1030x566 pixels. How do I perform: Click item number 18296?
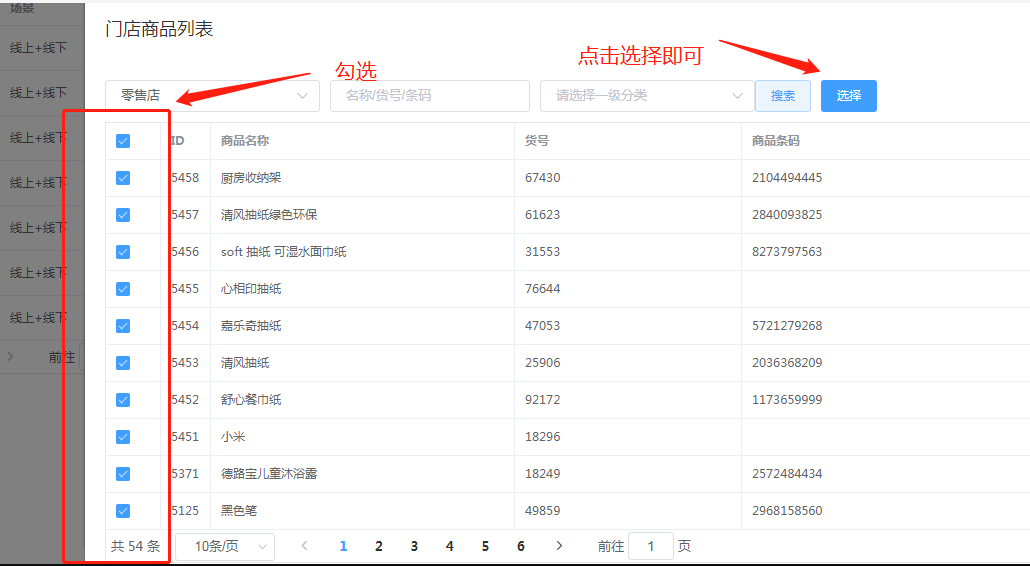(543, 437)
